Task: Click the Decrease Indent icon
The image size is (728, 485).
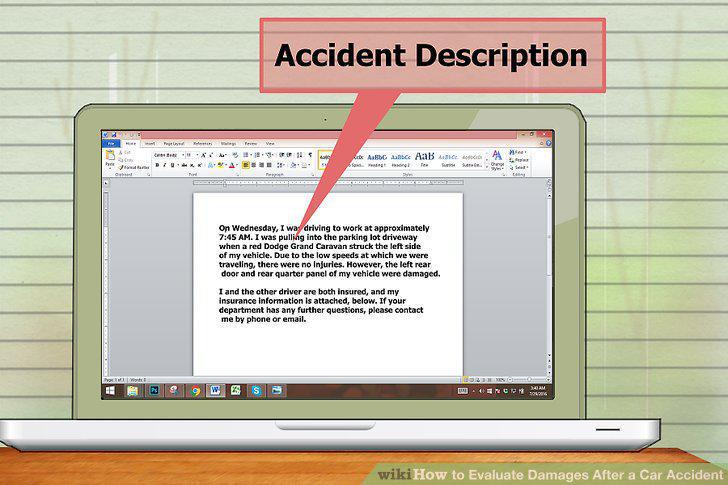Action: (281, 155)
